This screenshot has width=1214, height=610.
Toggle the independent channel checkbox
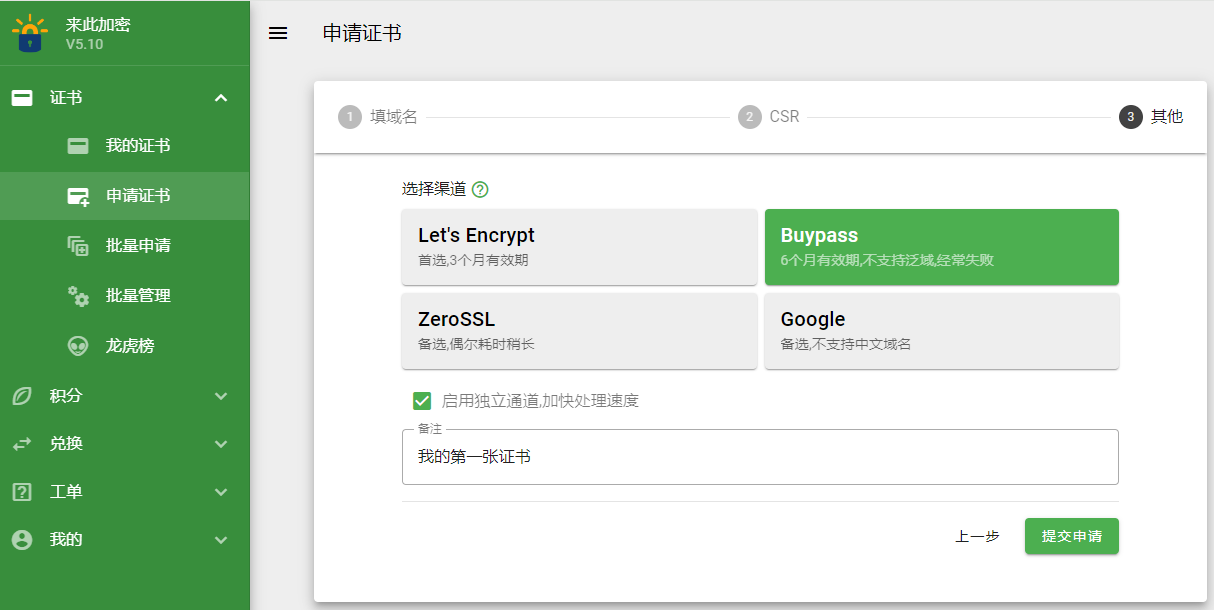tap(422, 401)
